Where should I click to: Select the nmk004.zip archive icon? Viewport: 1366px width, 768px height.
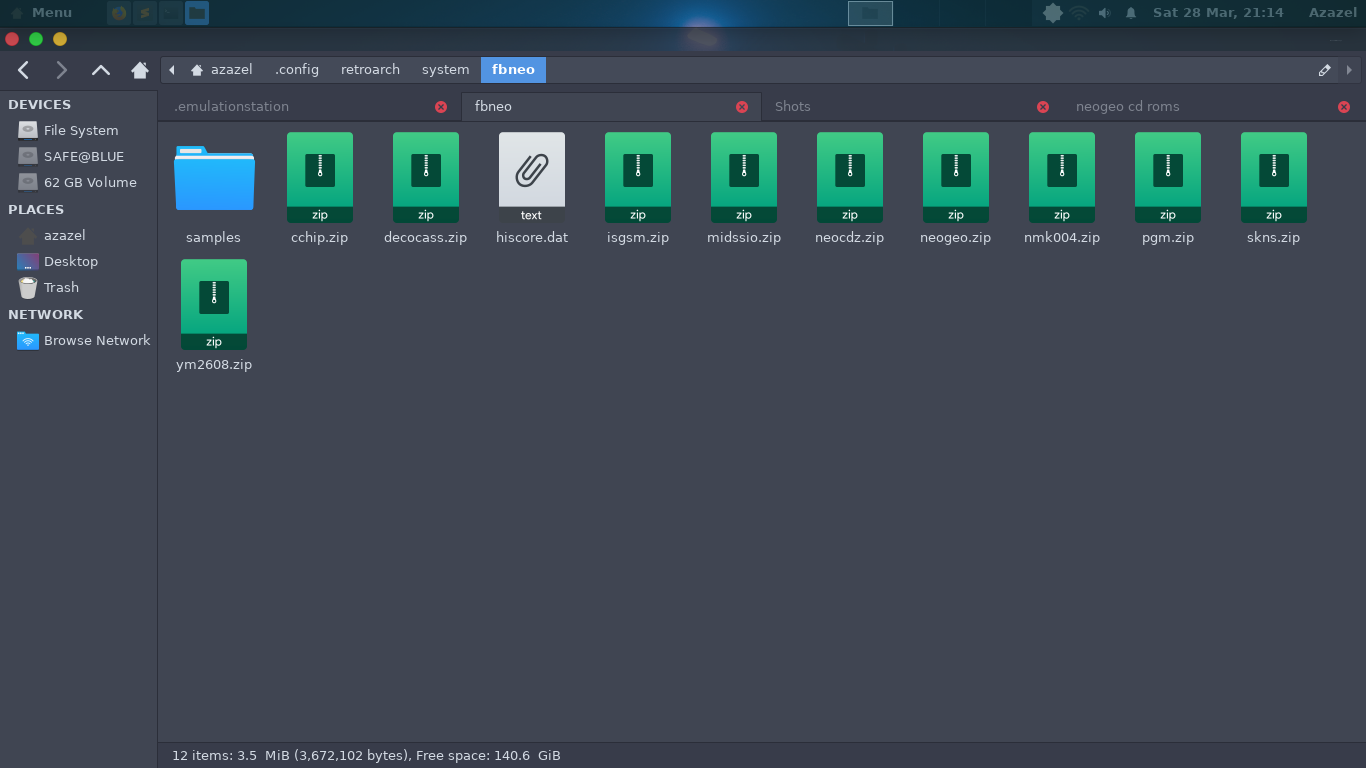pyautogui.click(x=1062, y=177)
